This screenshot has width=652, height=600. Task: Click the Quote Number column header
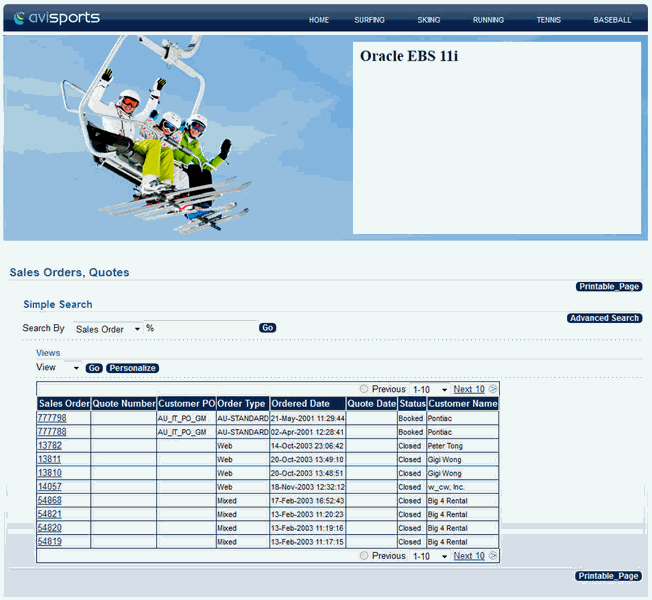point(124,403)
